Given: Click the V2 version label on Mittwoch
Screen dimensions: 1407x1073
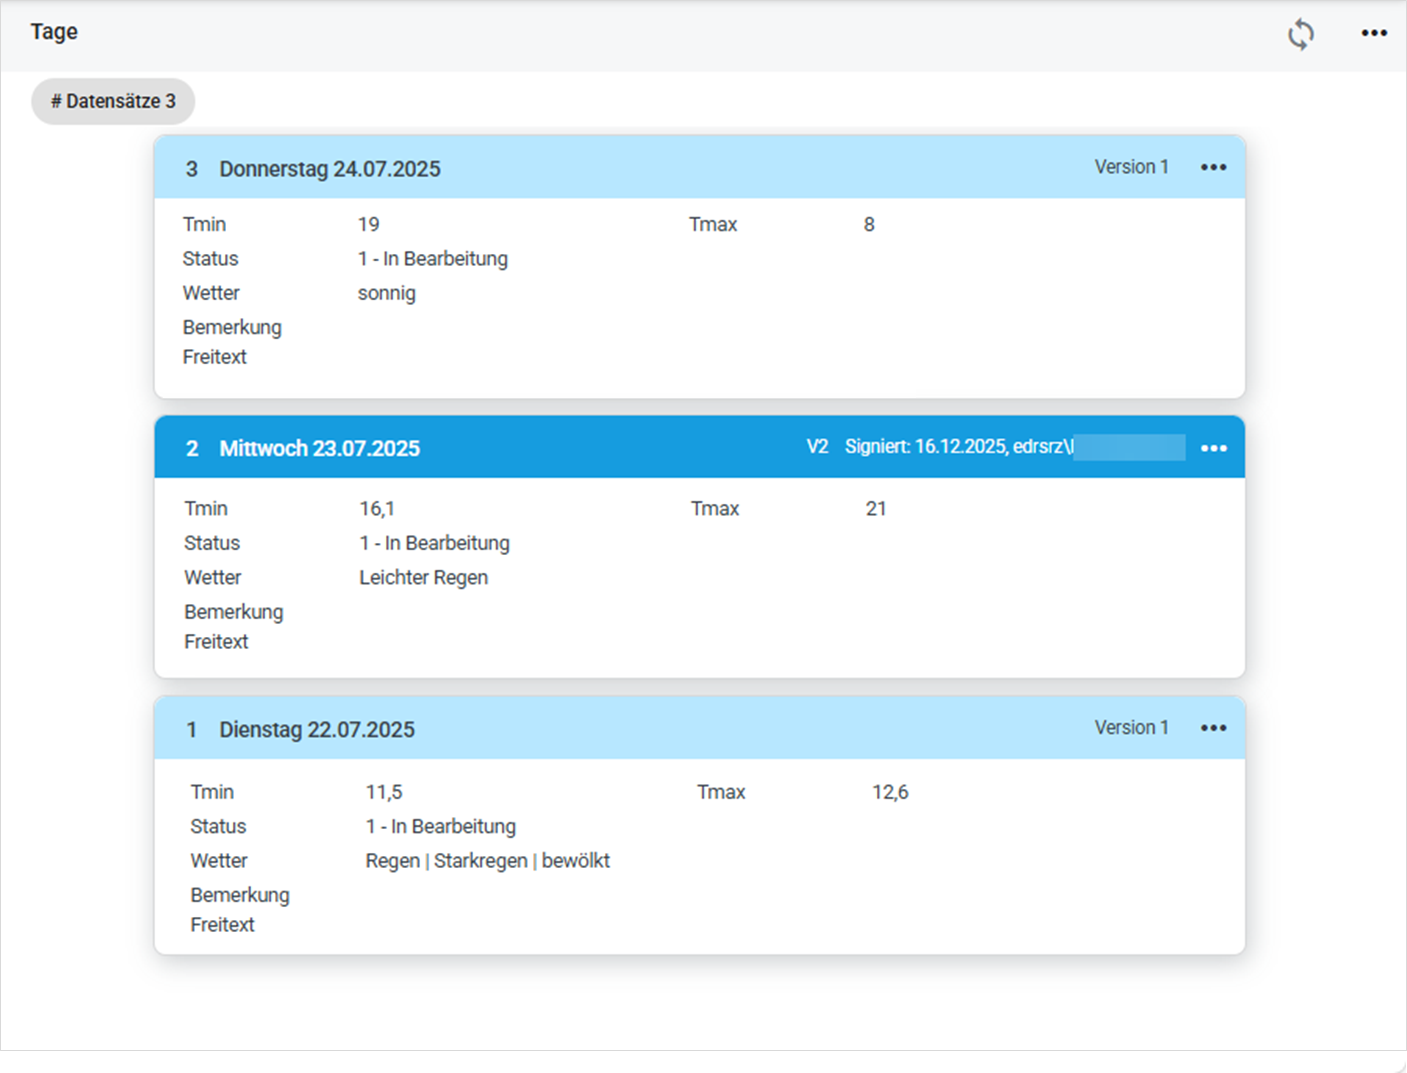Looking at the screenshot, I should pos(817,447).
